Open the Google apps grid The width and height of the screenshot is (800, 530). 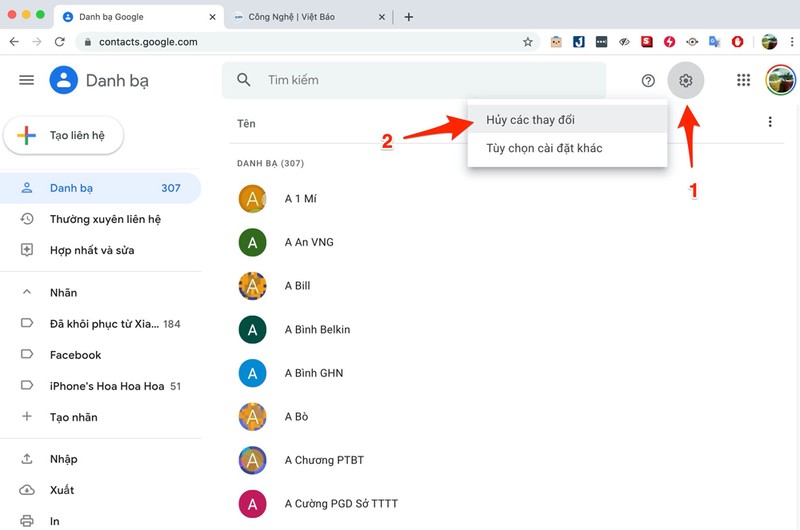coord(743,81)
